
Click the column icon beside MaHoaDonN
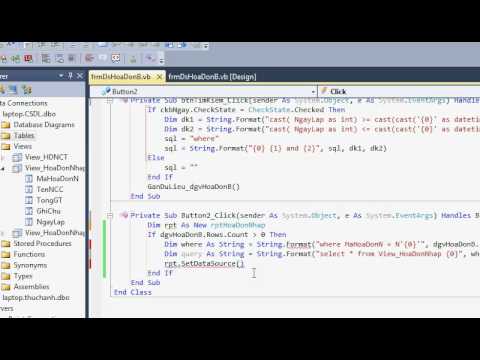(x=29, y=179)
